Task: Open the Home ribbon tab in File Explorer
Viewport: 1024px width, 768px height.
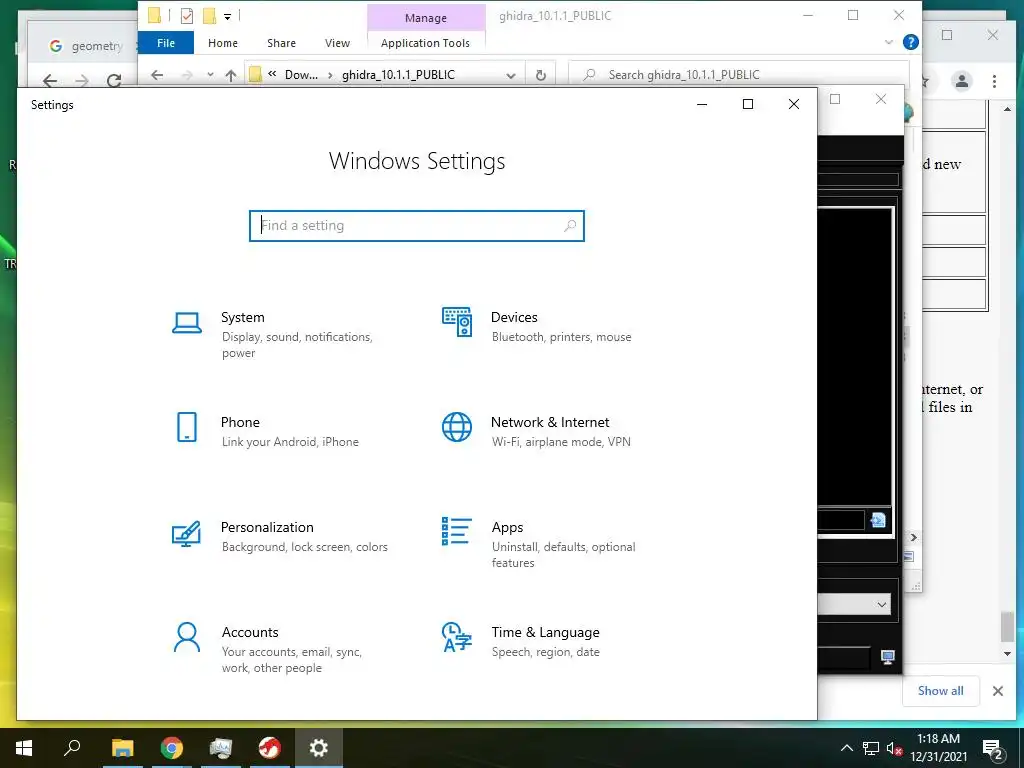Action: [x=223, y=43]
